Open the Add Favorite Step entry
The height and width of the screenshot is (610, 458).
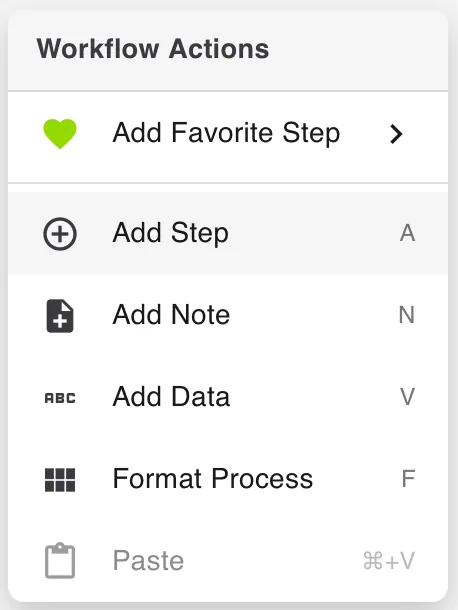(228, 137)
